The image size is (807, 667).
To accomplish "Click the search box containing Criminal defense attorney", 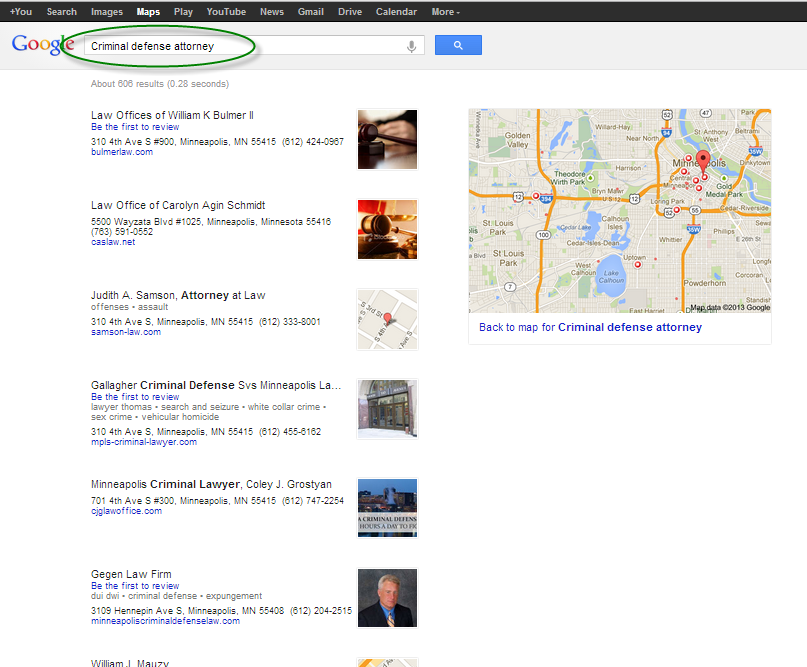I will [x=254, y=46].
